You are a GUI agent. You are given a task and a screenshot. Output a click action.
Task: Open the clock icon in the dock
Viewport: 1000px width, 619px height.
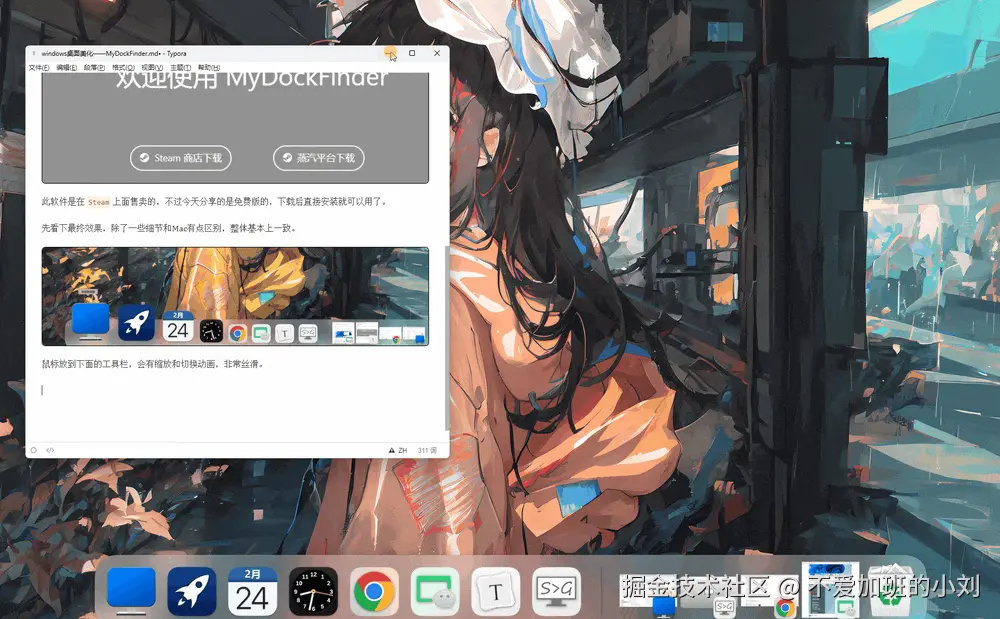pos(313,592)
